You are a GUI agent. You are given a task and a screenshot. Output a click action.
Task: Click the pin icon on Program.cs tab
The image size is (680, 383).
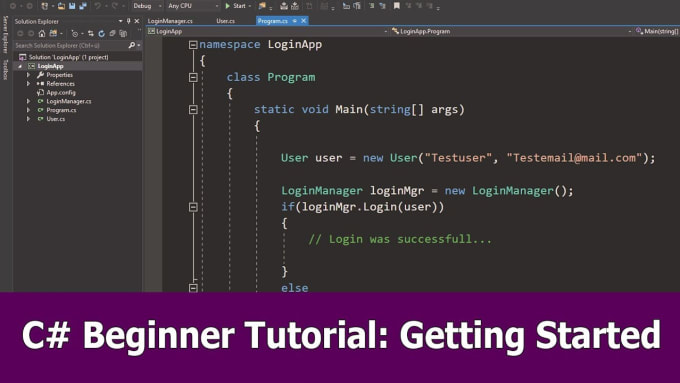[x=294, y=21]
